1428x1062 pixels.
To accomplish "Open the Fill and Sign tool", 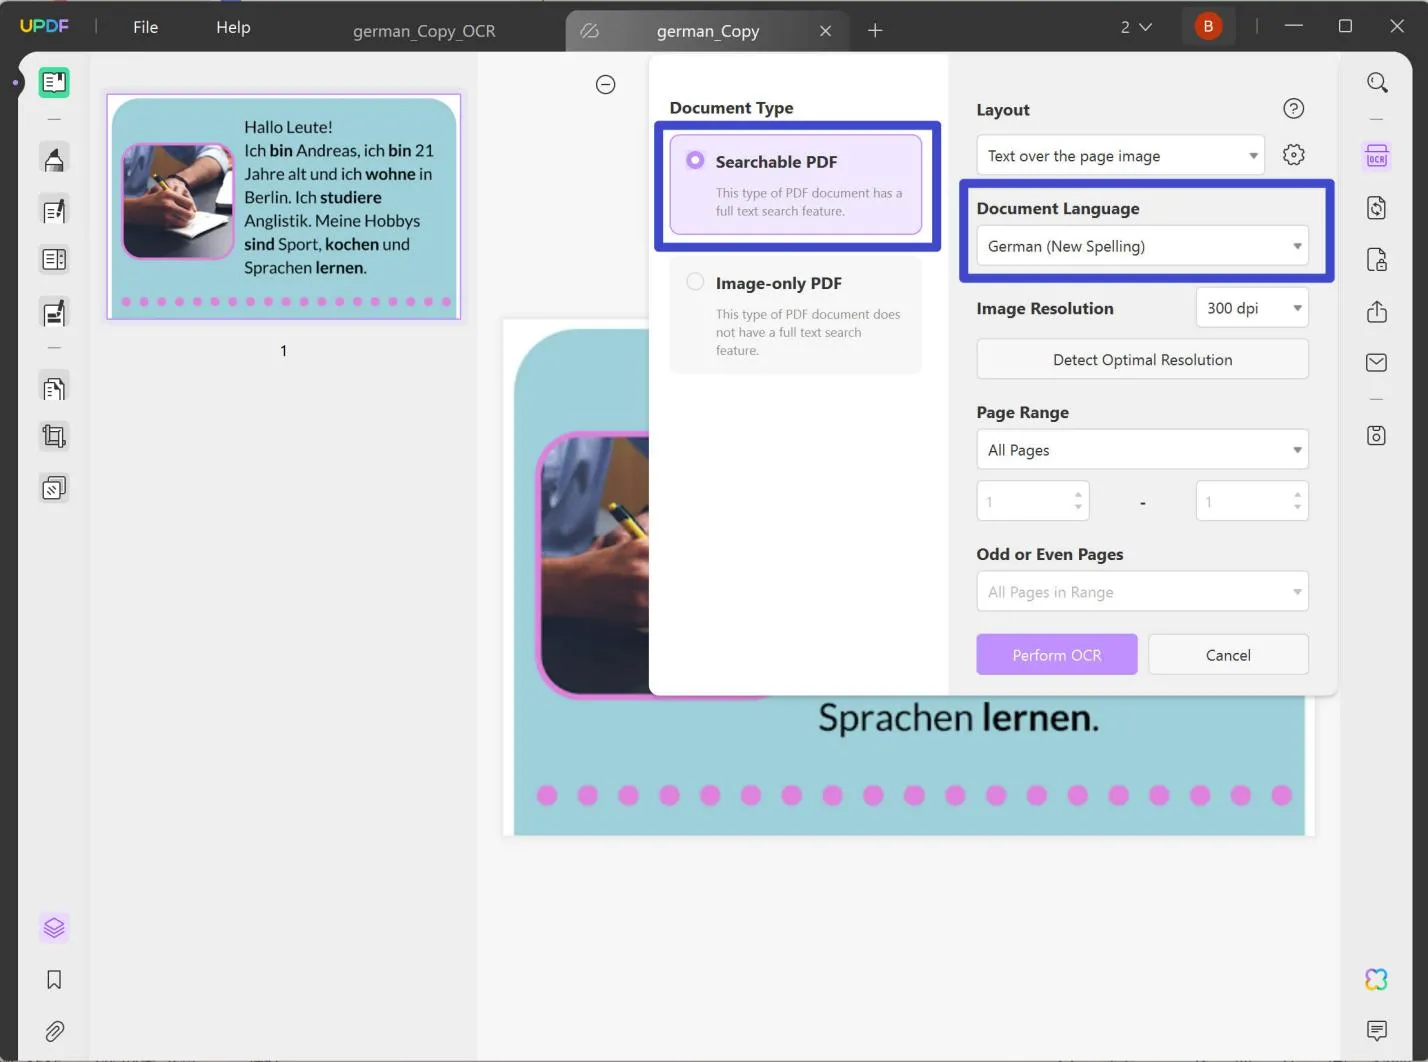I will click(54, 313).
